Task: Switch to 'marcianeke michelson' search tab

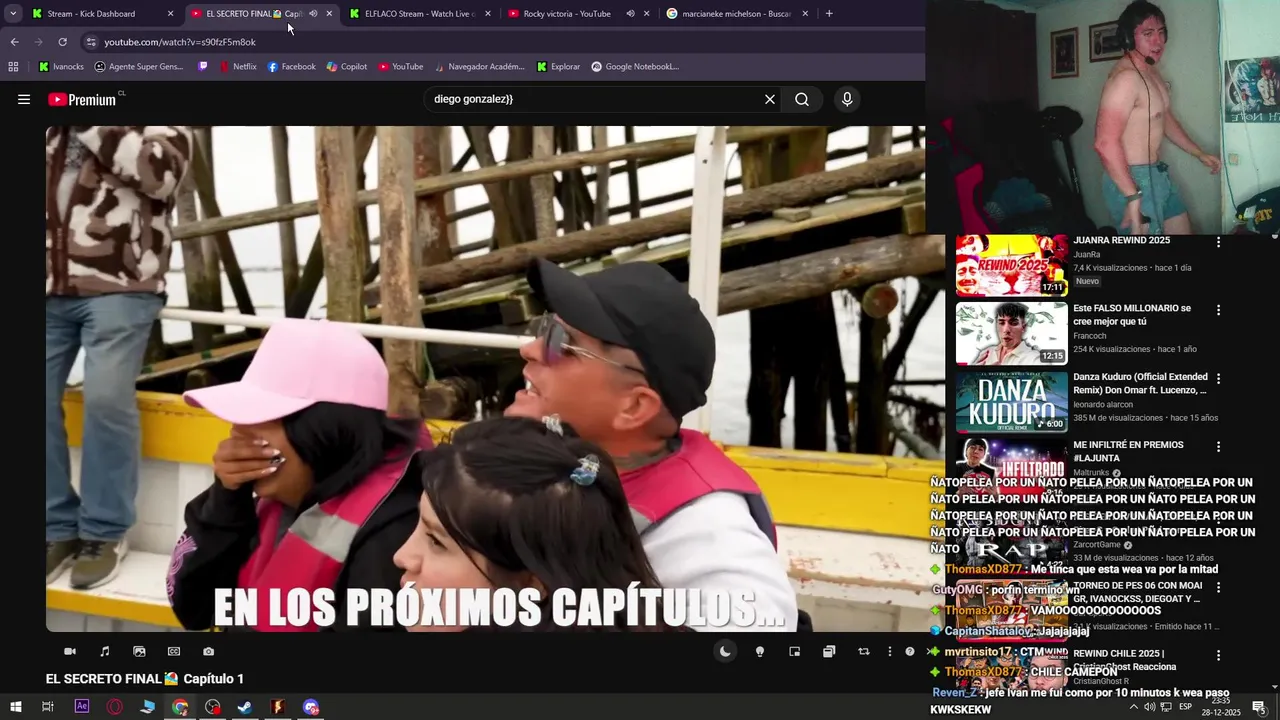Action: point(736,14)
